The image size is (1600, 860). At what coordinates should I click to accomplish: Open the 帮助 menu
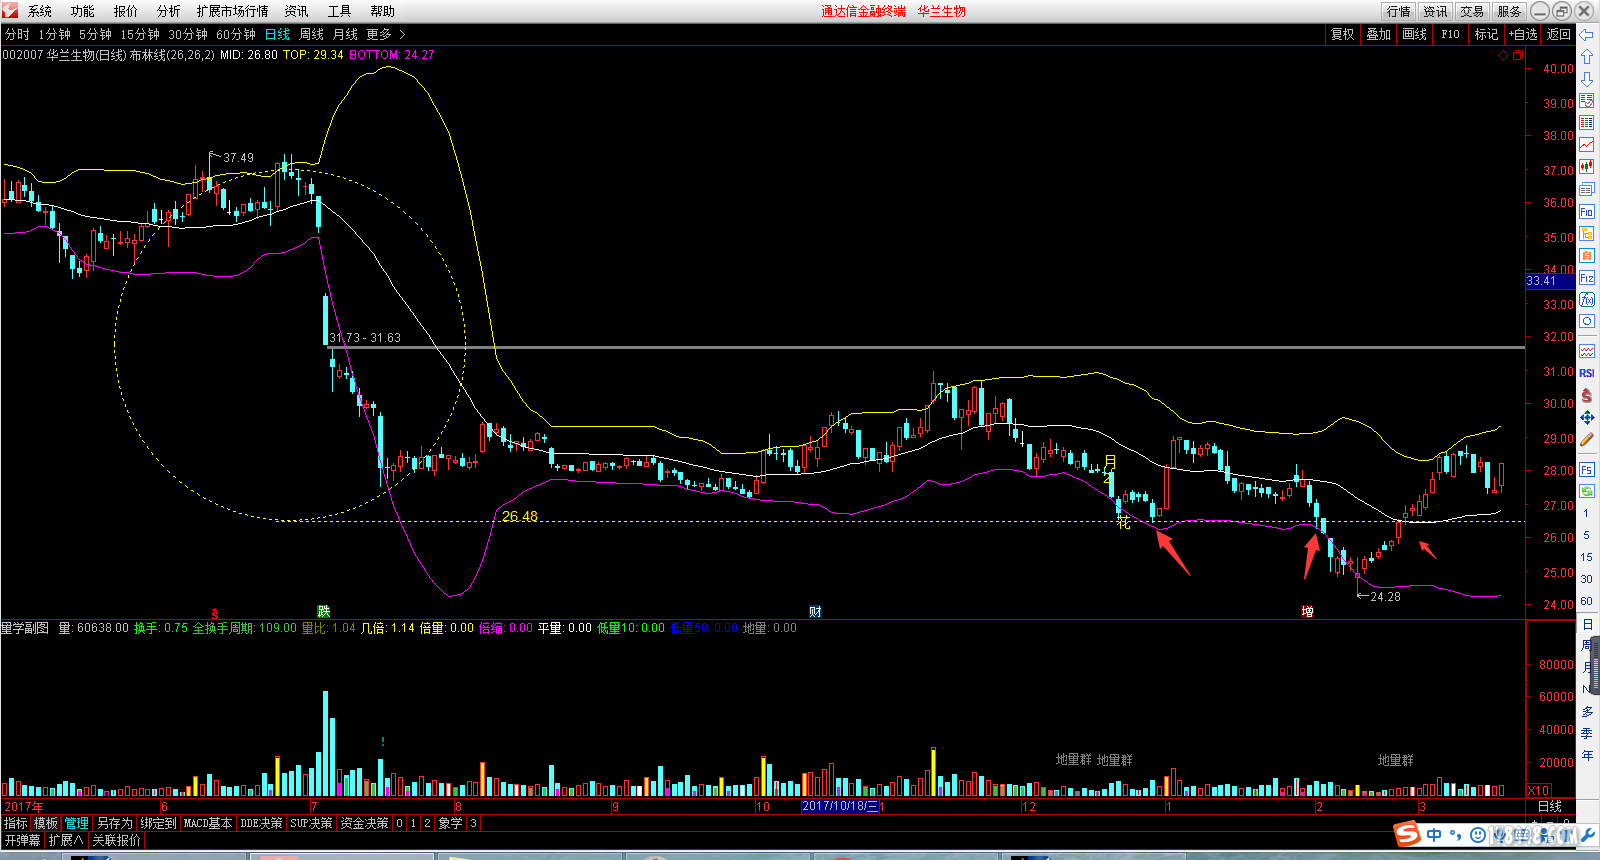tap(382, 11)
